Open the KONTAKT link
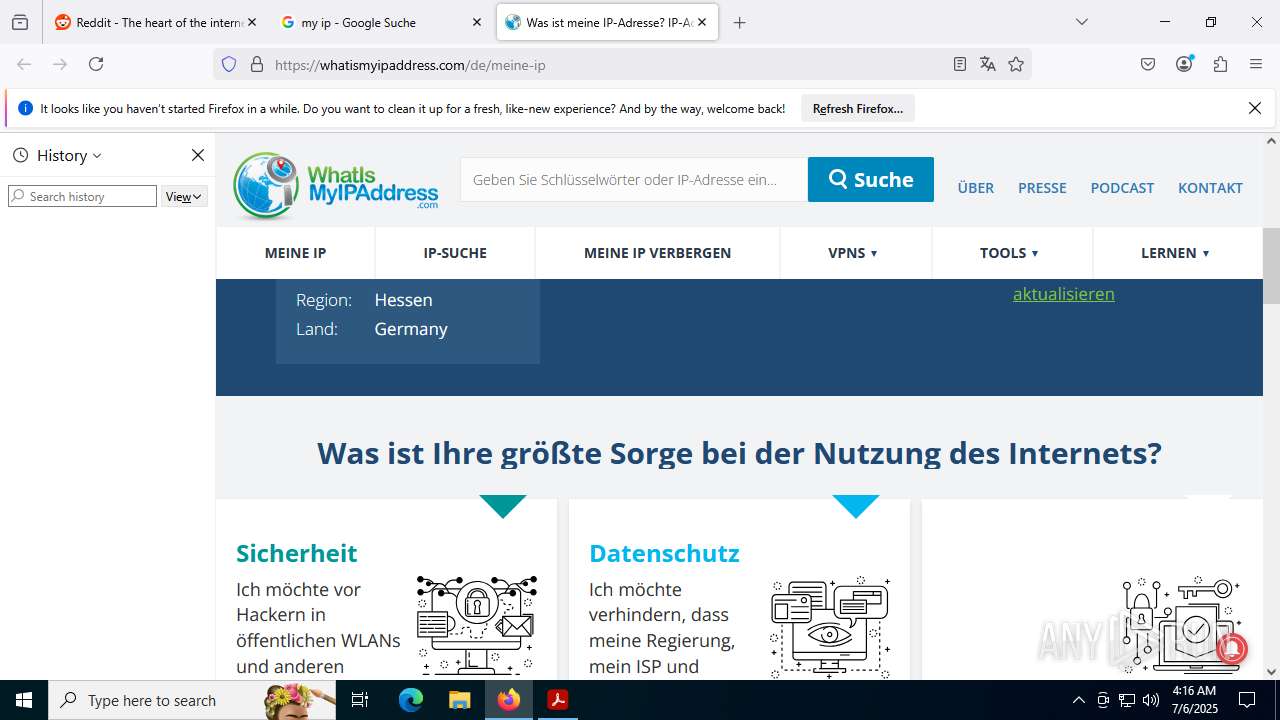This screenshot has width=1280, height=720. pyautogui.click(x=1210, y=188)
